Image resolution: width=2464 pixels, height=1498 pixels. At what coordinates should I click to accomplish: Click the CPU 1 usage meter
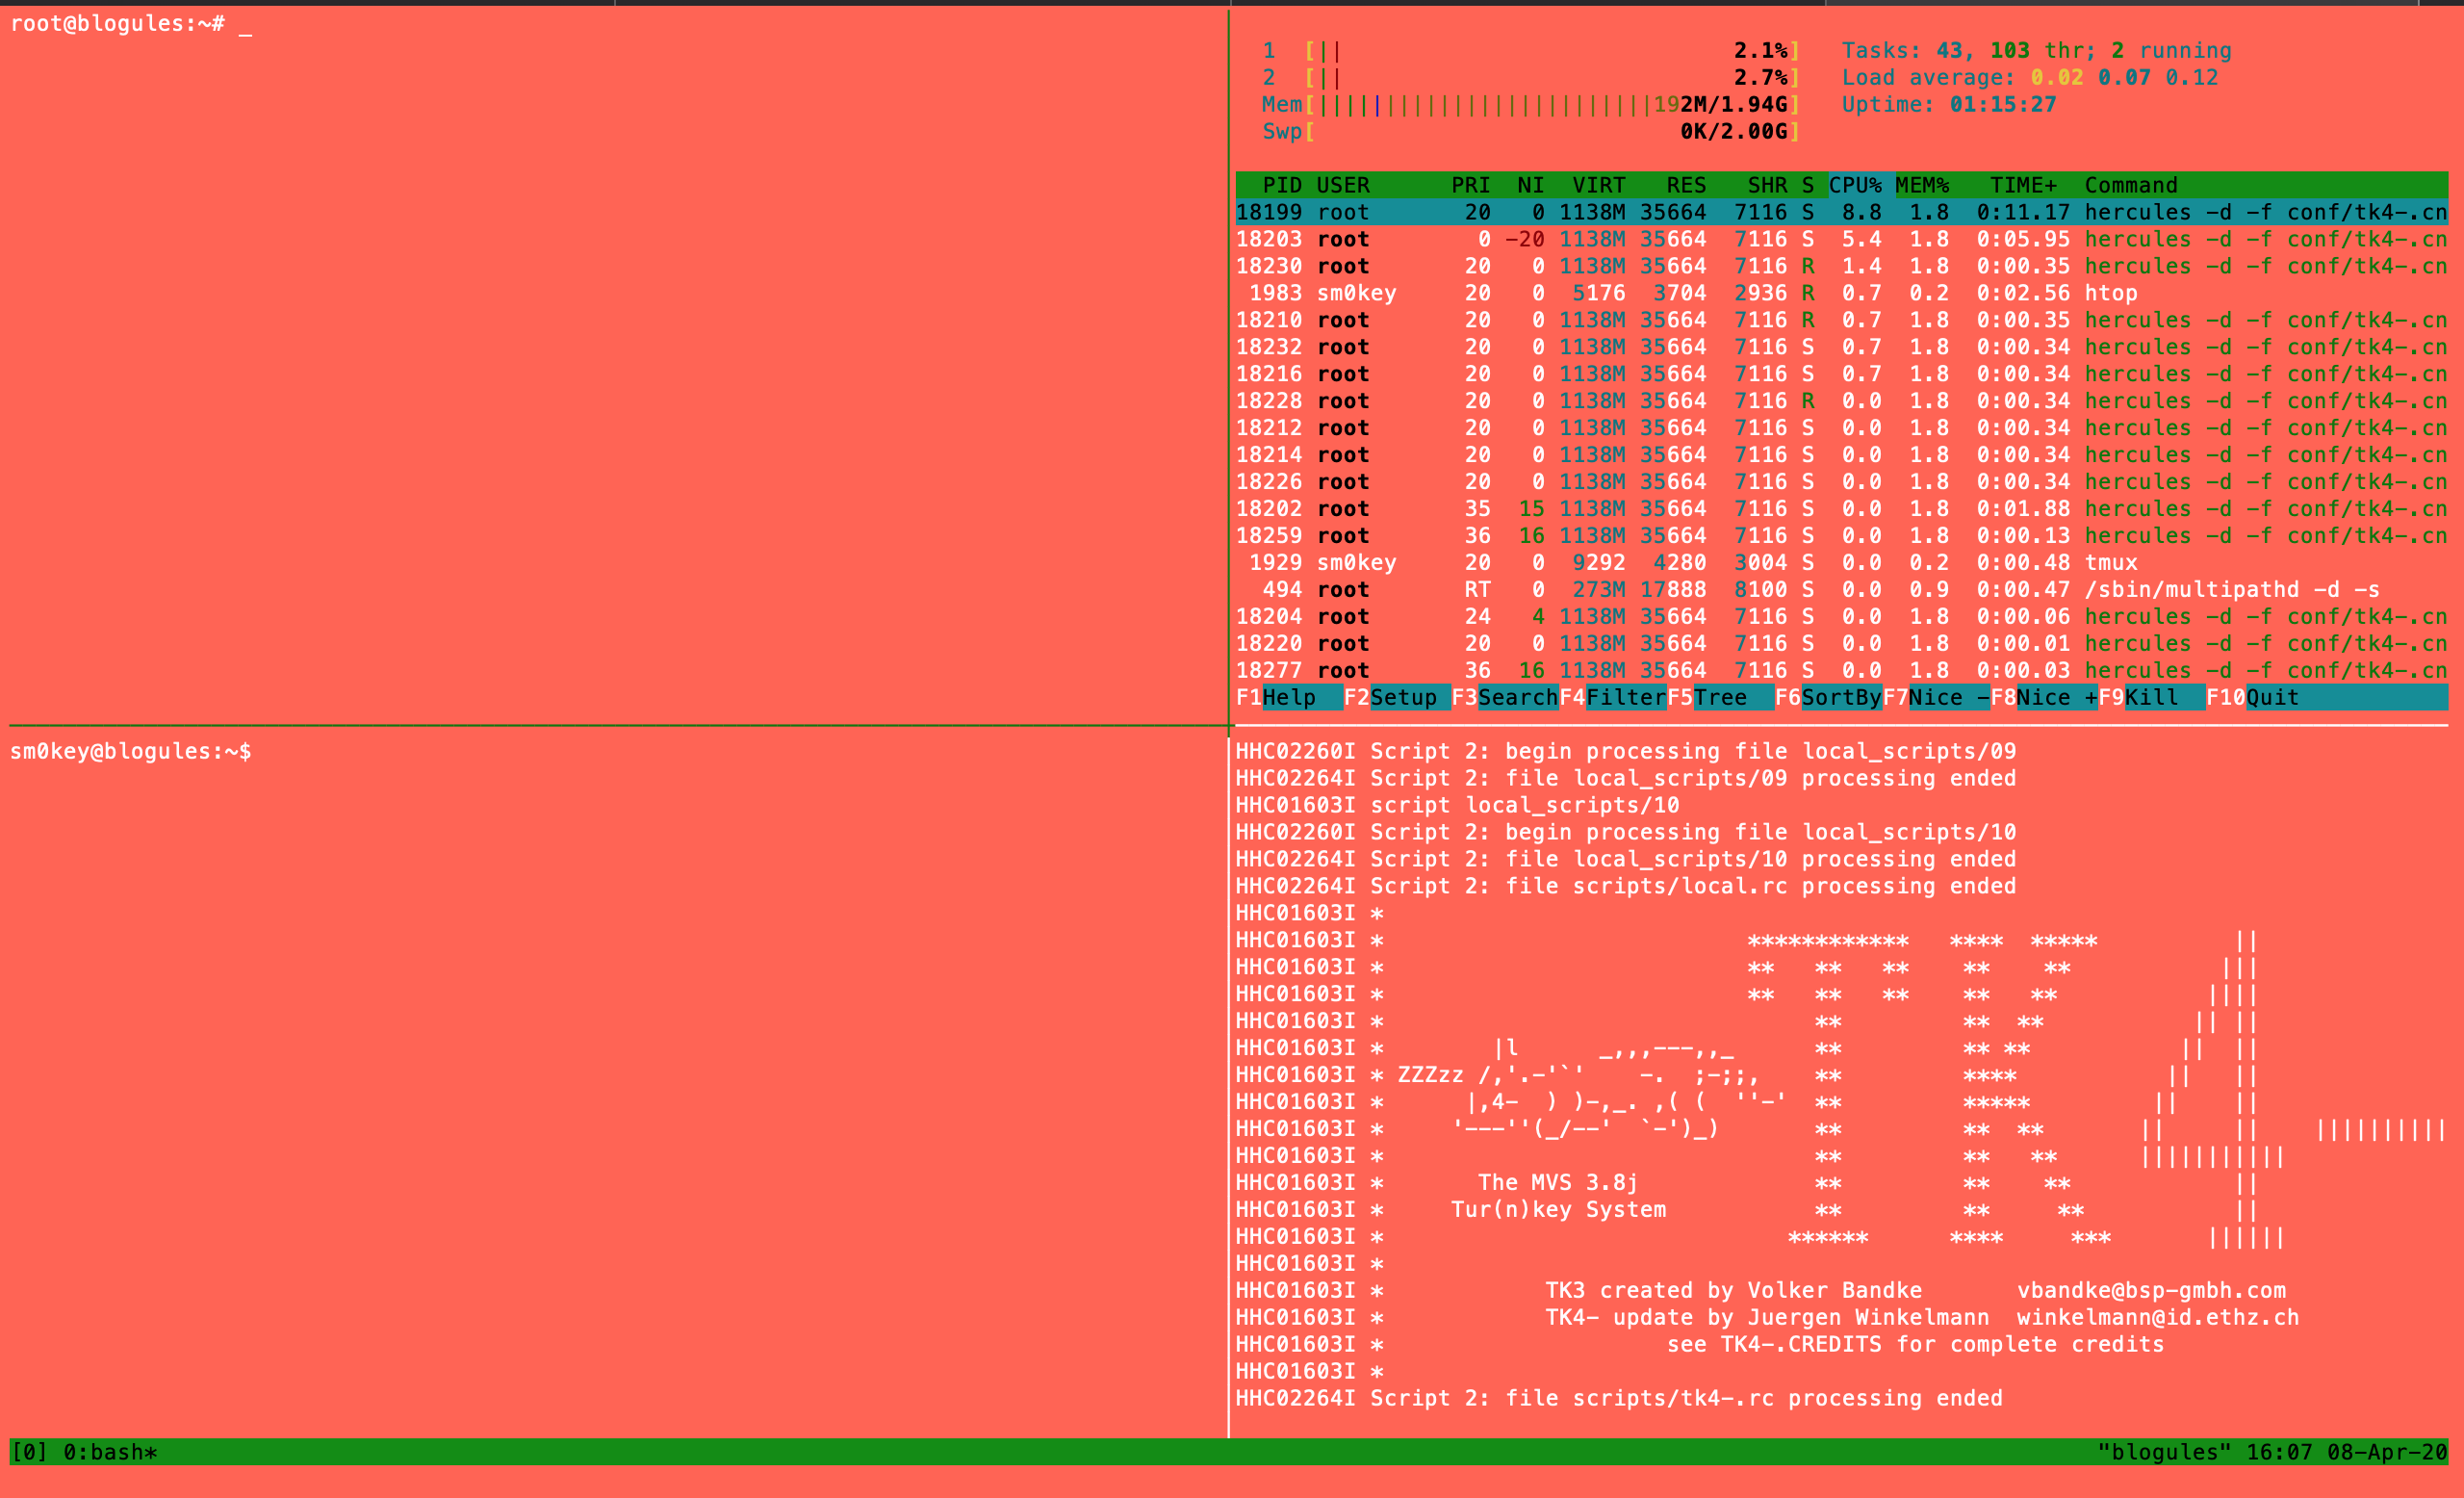pos(1531,51)
